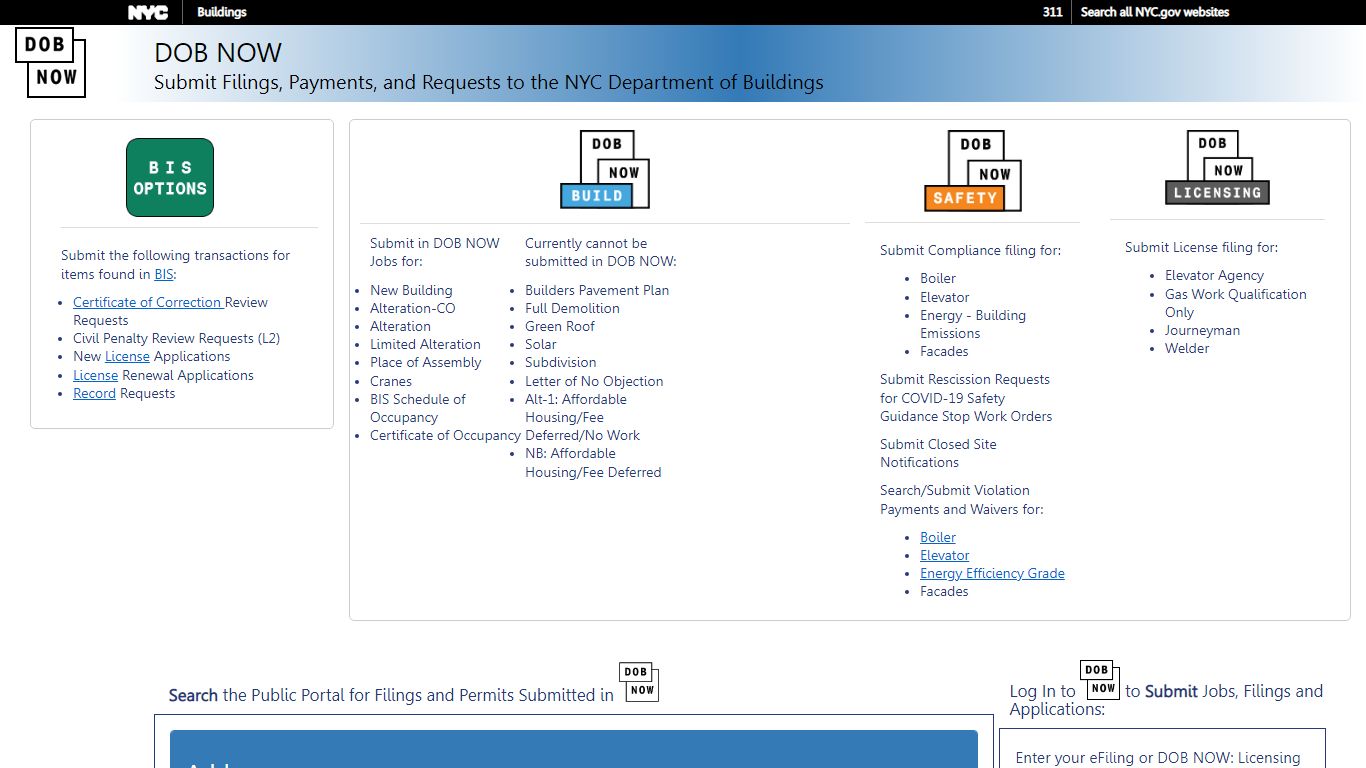Click Submit Rescission Requests for COVID-19 text
Screen dimensions: 1366x768
[966, 398]
